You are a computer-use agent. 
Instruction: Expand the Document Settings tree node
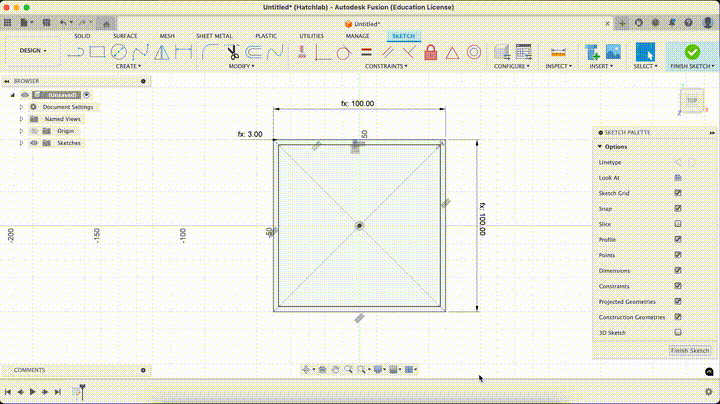click(x=21, y=107)
